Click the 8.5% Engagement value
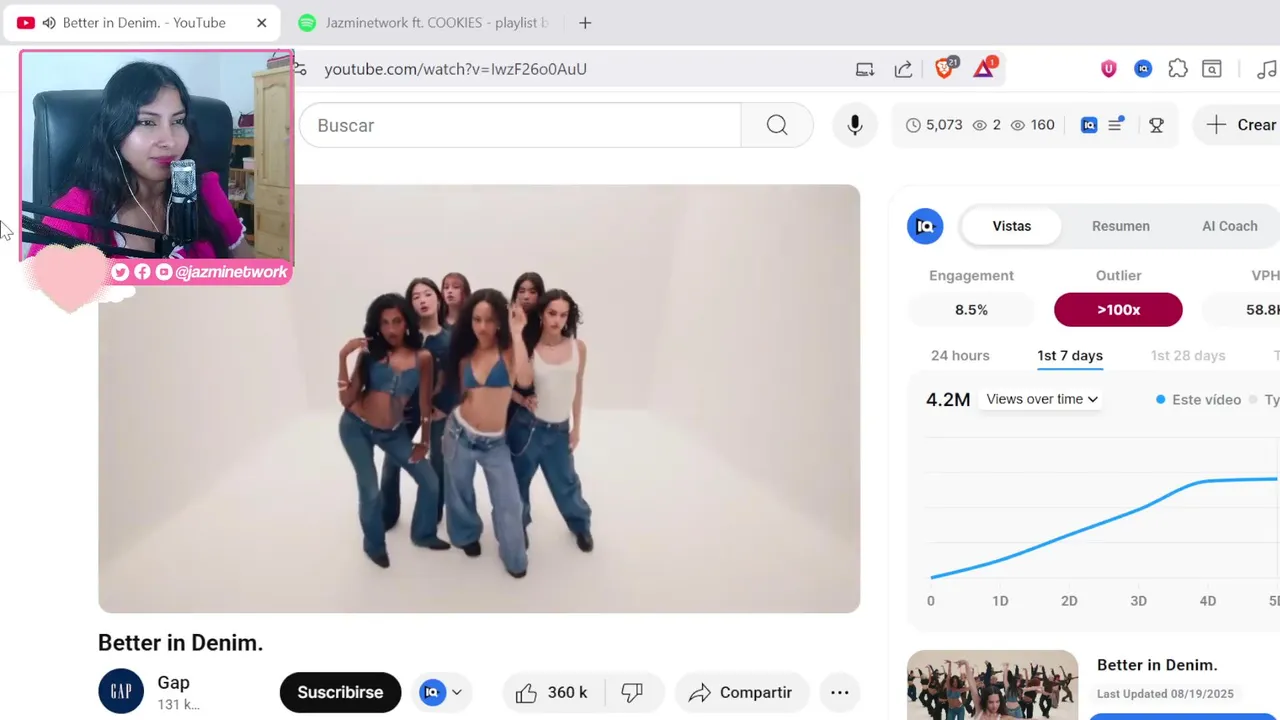The width and height of the screenshot is (1280, 720). coord(971,310)
